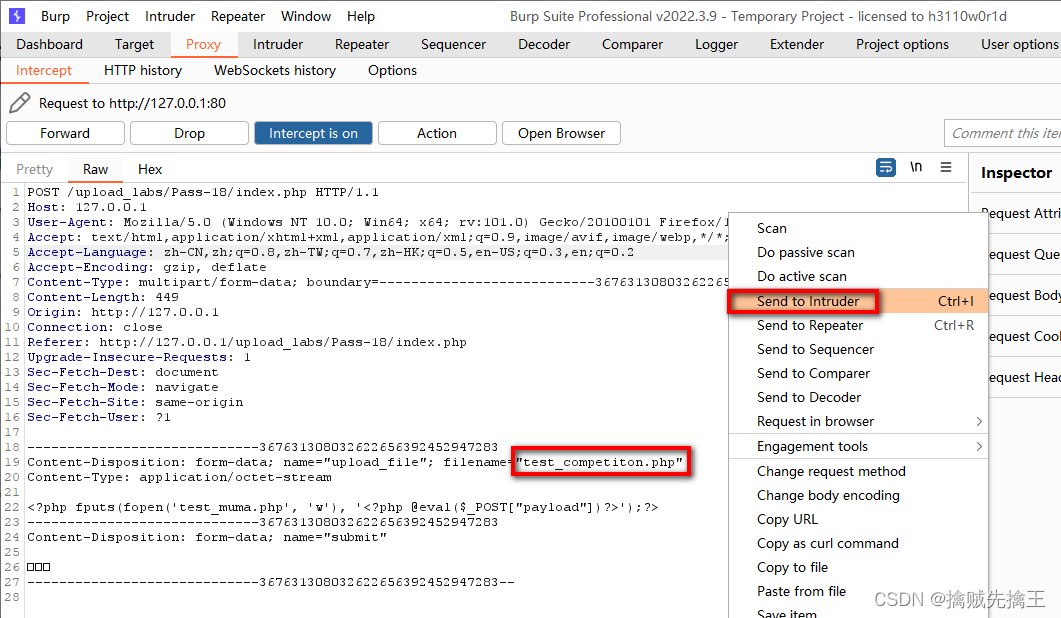This screenshot has height=618, width=1061.
Task: Toggle the blue word wrap icon
Action: point(886,167)
